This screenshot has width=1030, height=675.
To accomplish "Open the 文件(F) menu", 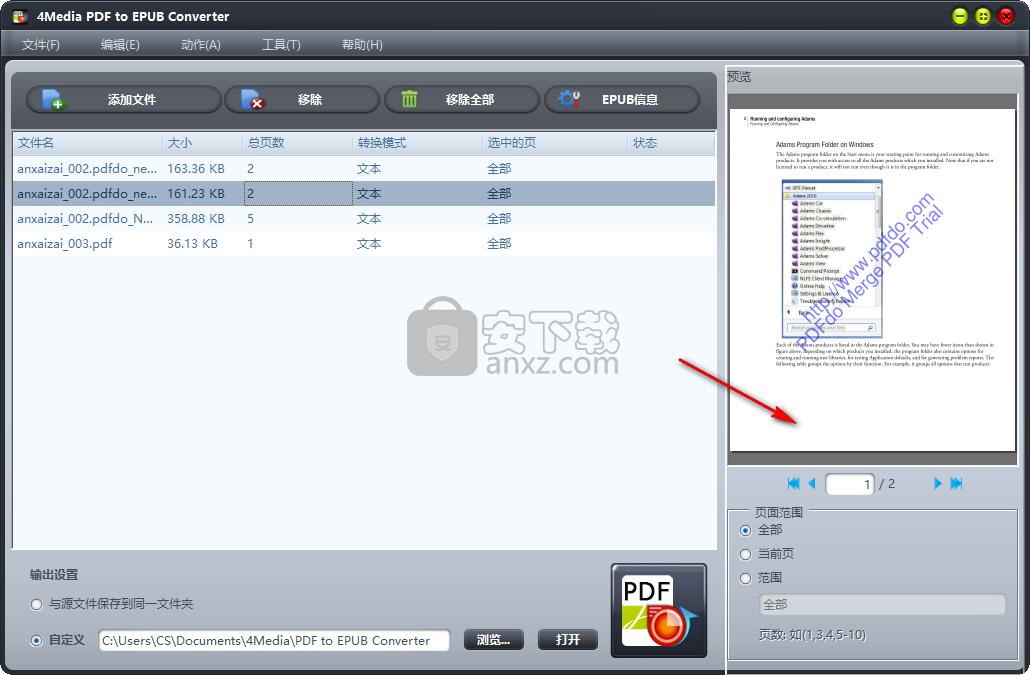I will [x=41, y=45].
